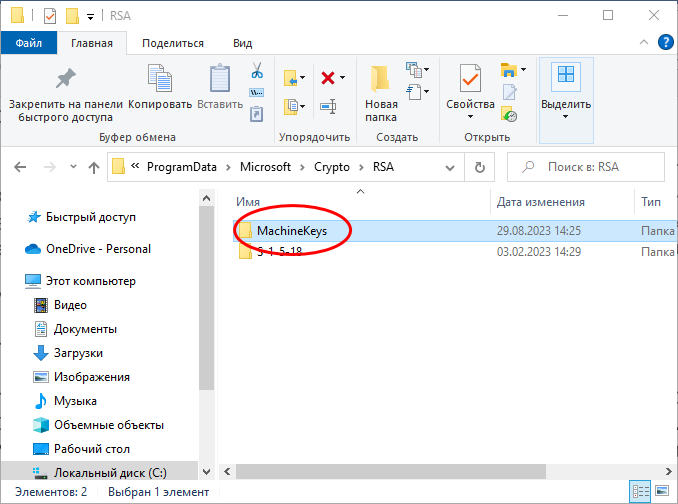The height and width of the screenshot is (504, 678).
Task: Click the Copy button in ribbon
Action: pyautogui.click(x=160, y=87)
